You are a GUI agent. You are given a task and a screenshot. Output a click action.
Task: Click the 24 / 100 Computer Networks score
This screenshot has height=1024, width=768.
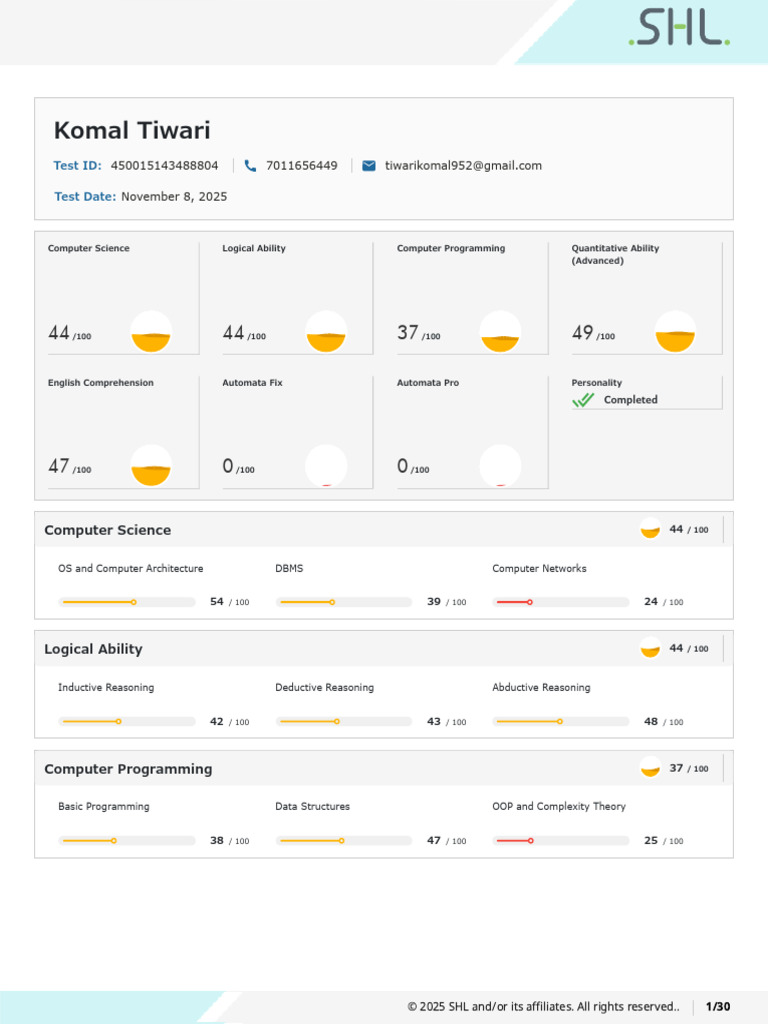pos(664,601)
